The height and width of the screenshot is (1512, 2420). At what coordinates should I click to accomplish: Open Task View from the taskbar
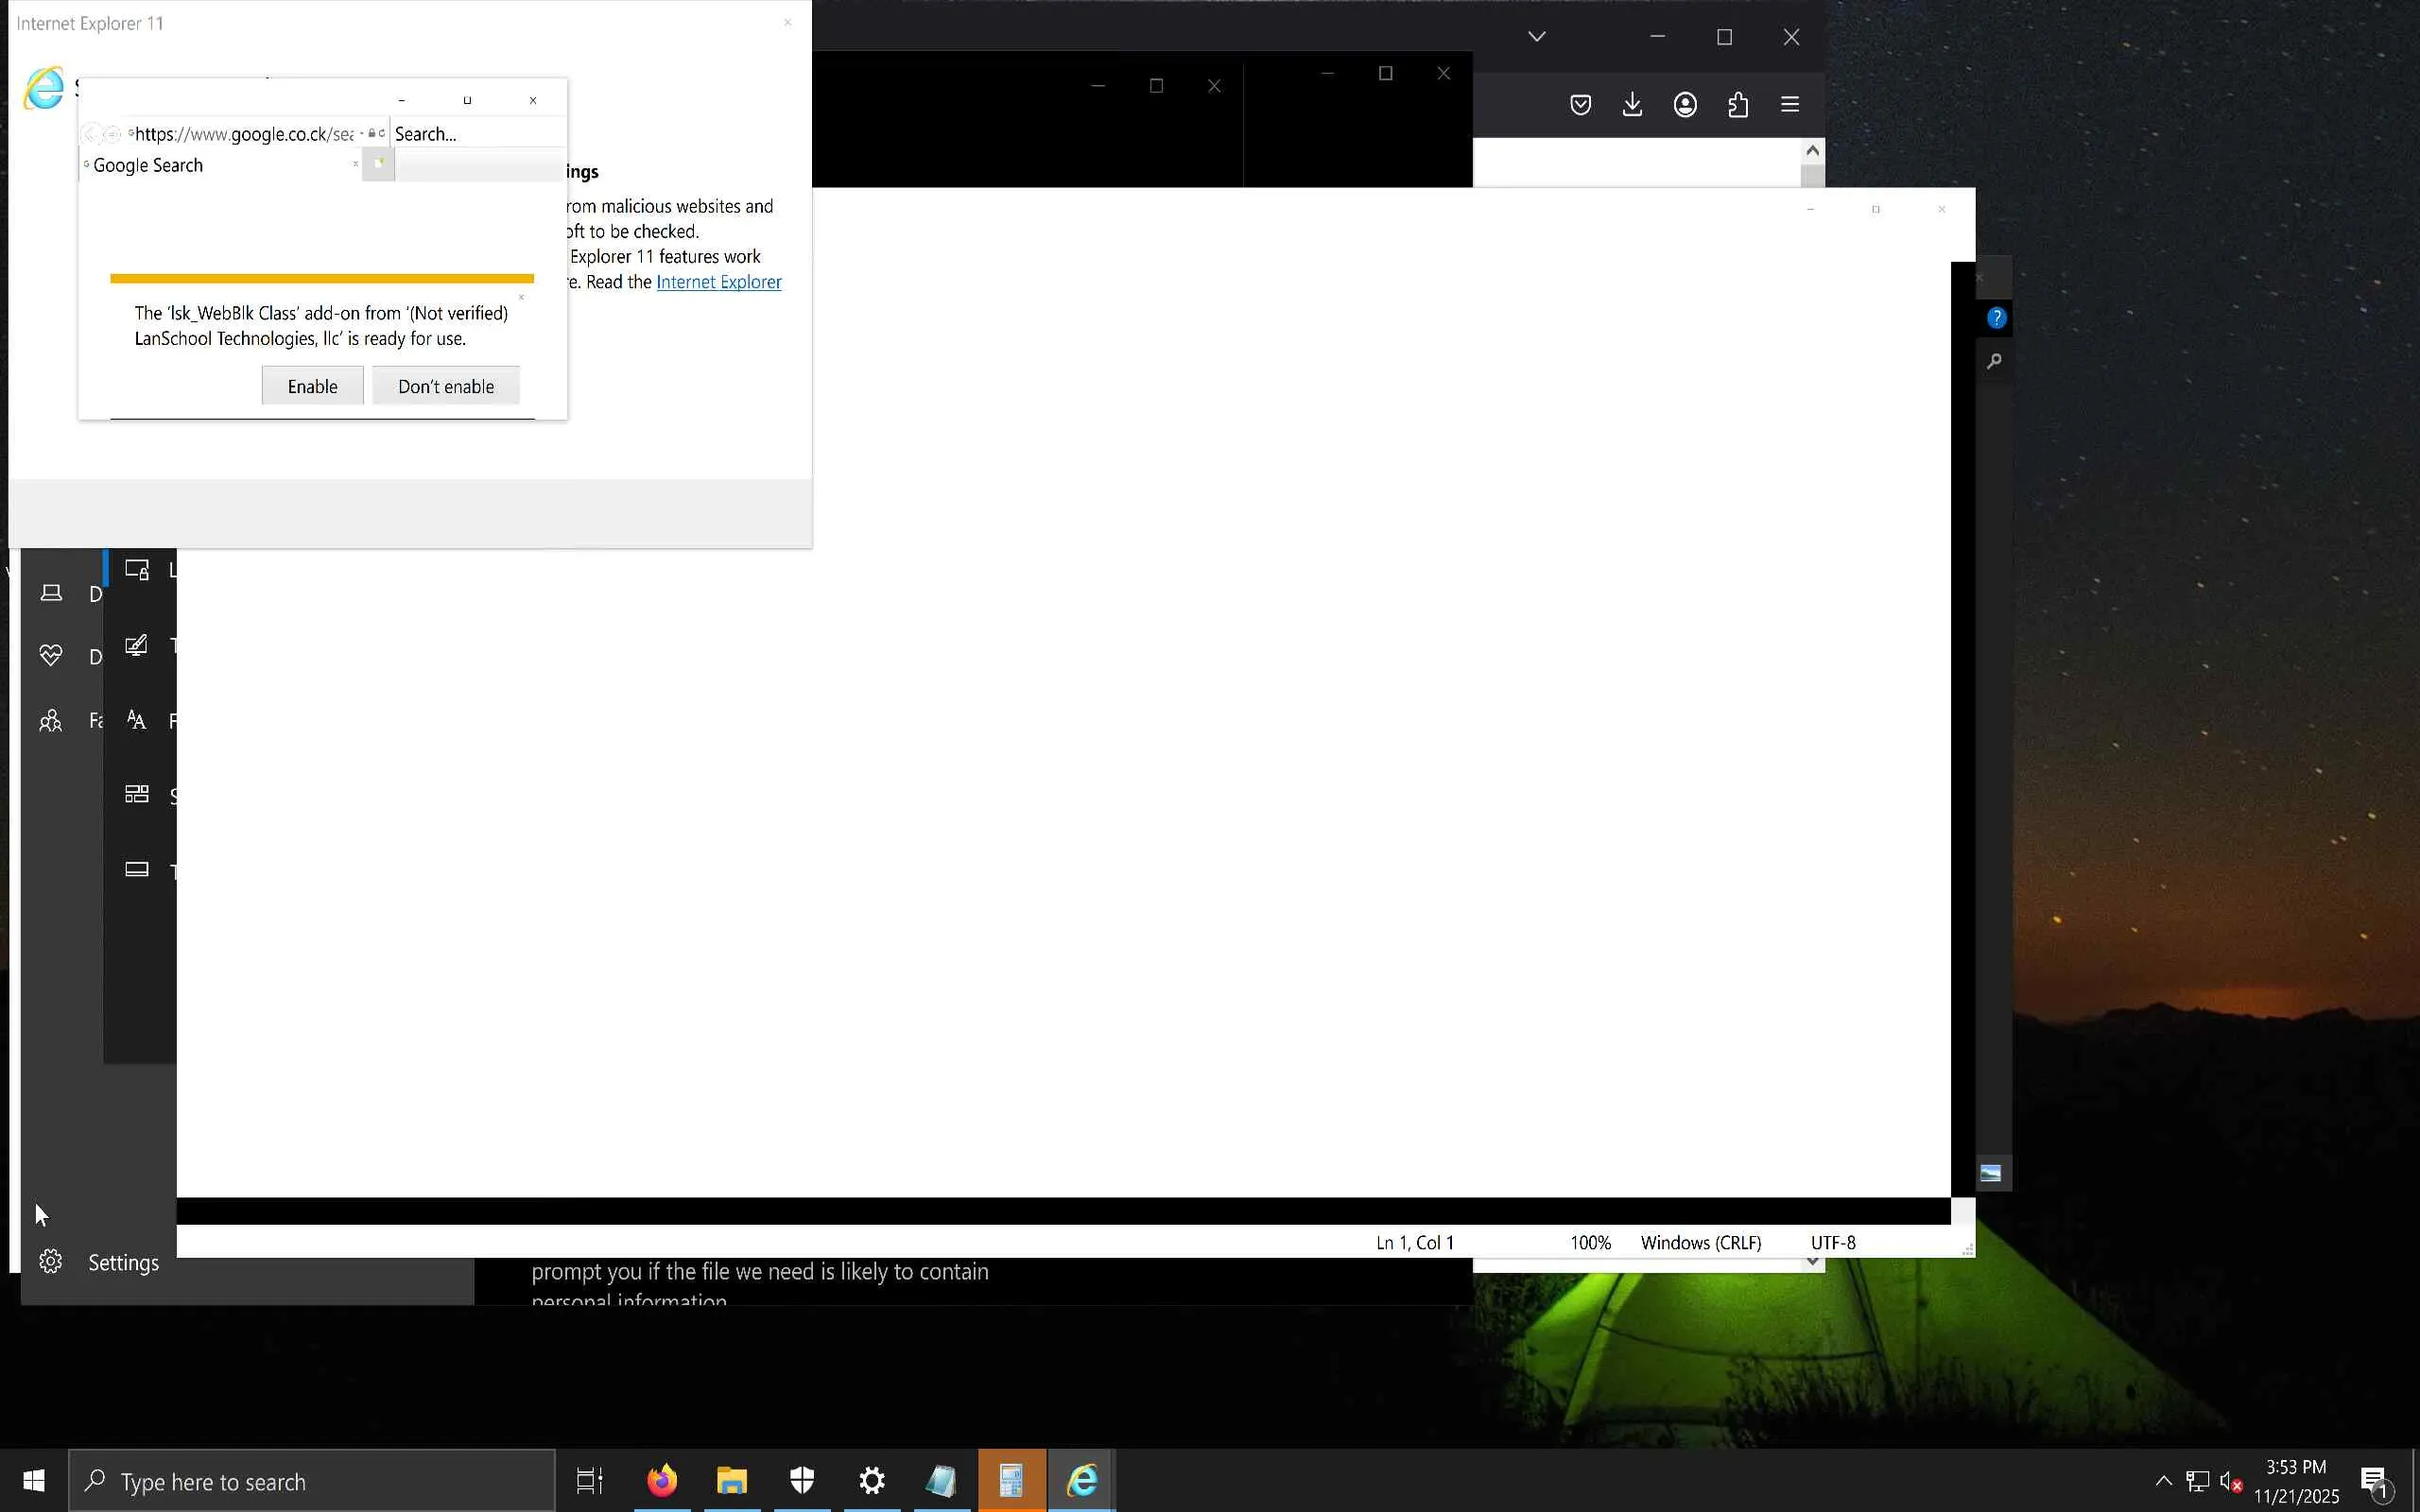(x=590, y=1480)
